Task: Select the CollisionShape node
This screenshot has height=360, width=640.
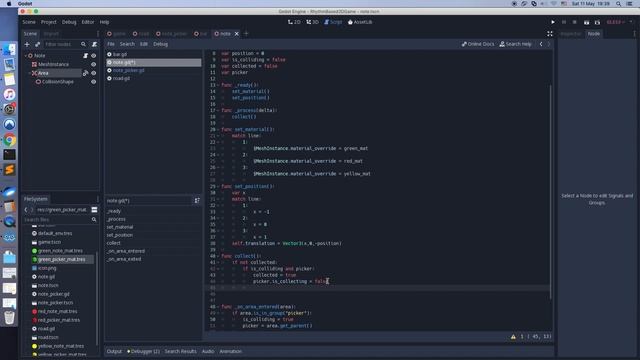Action: (x=58, y=82)
